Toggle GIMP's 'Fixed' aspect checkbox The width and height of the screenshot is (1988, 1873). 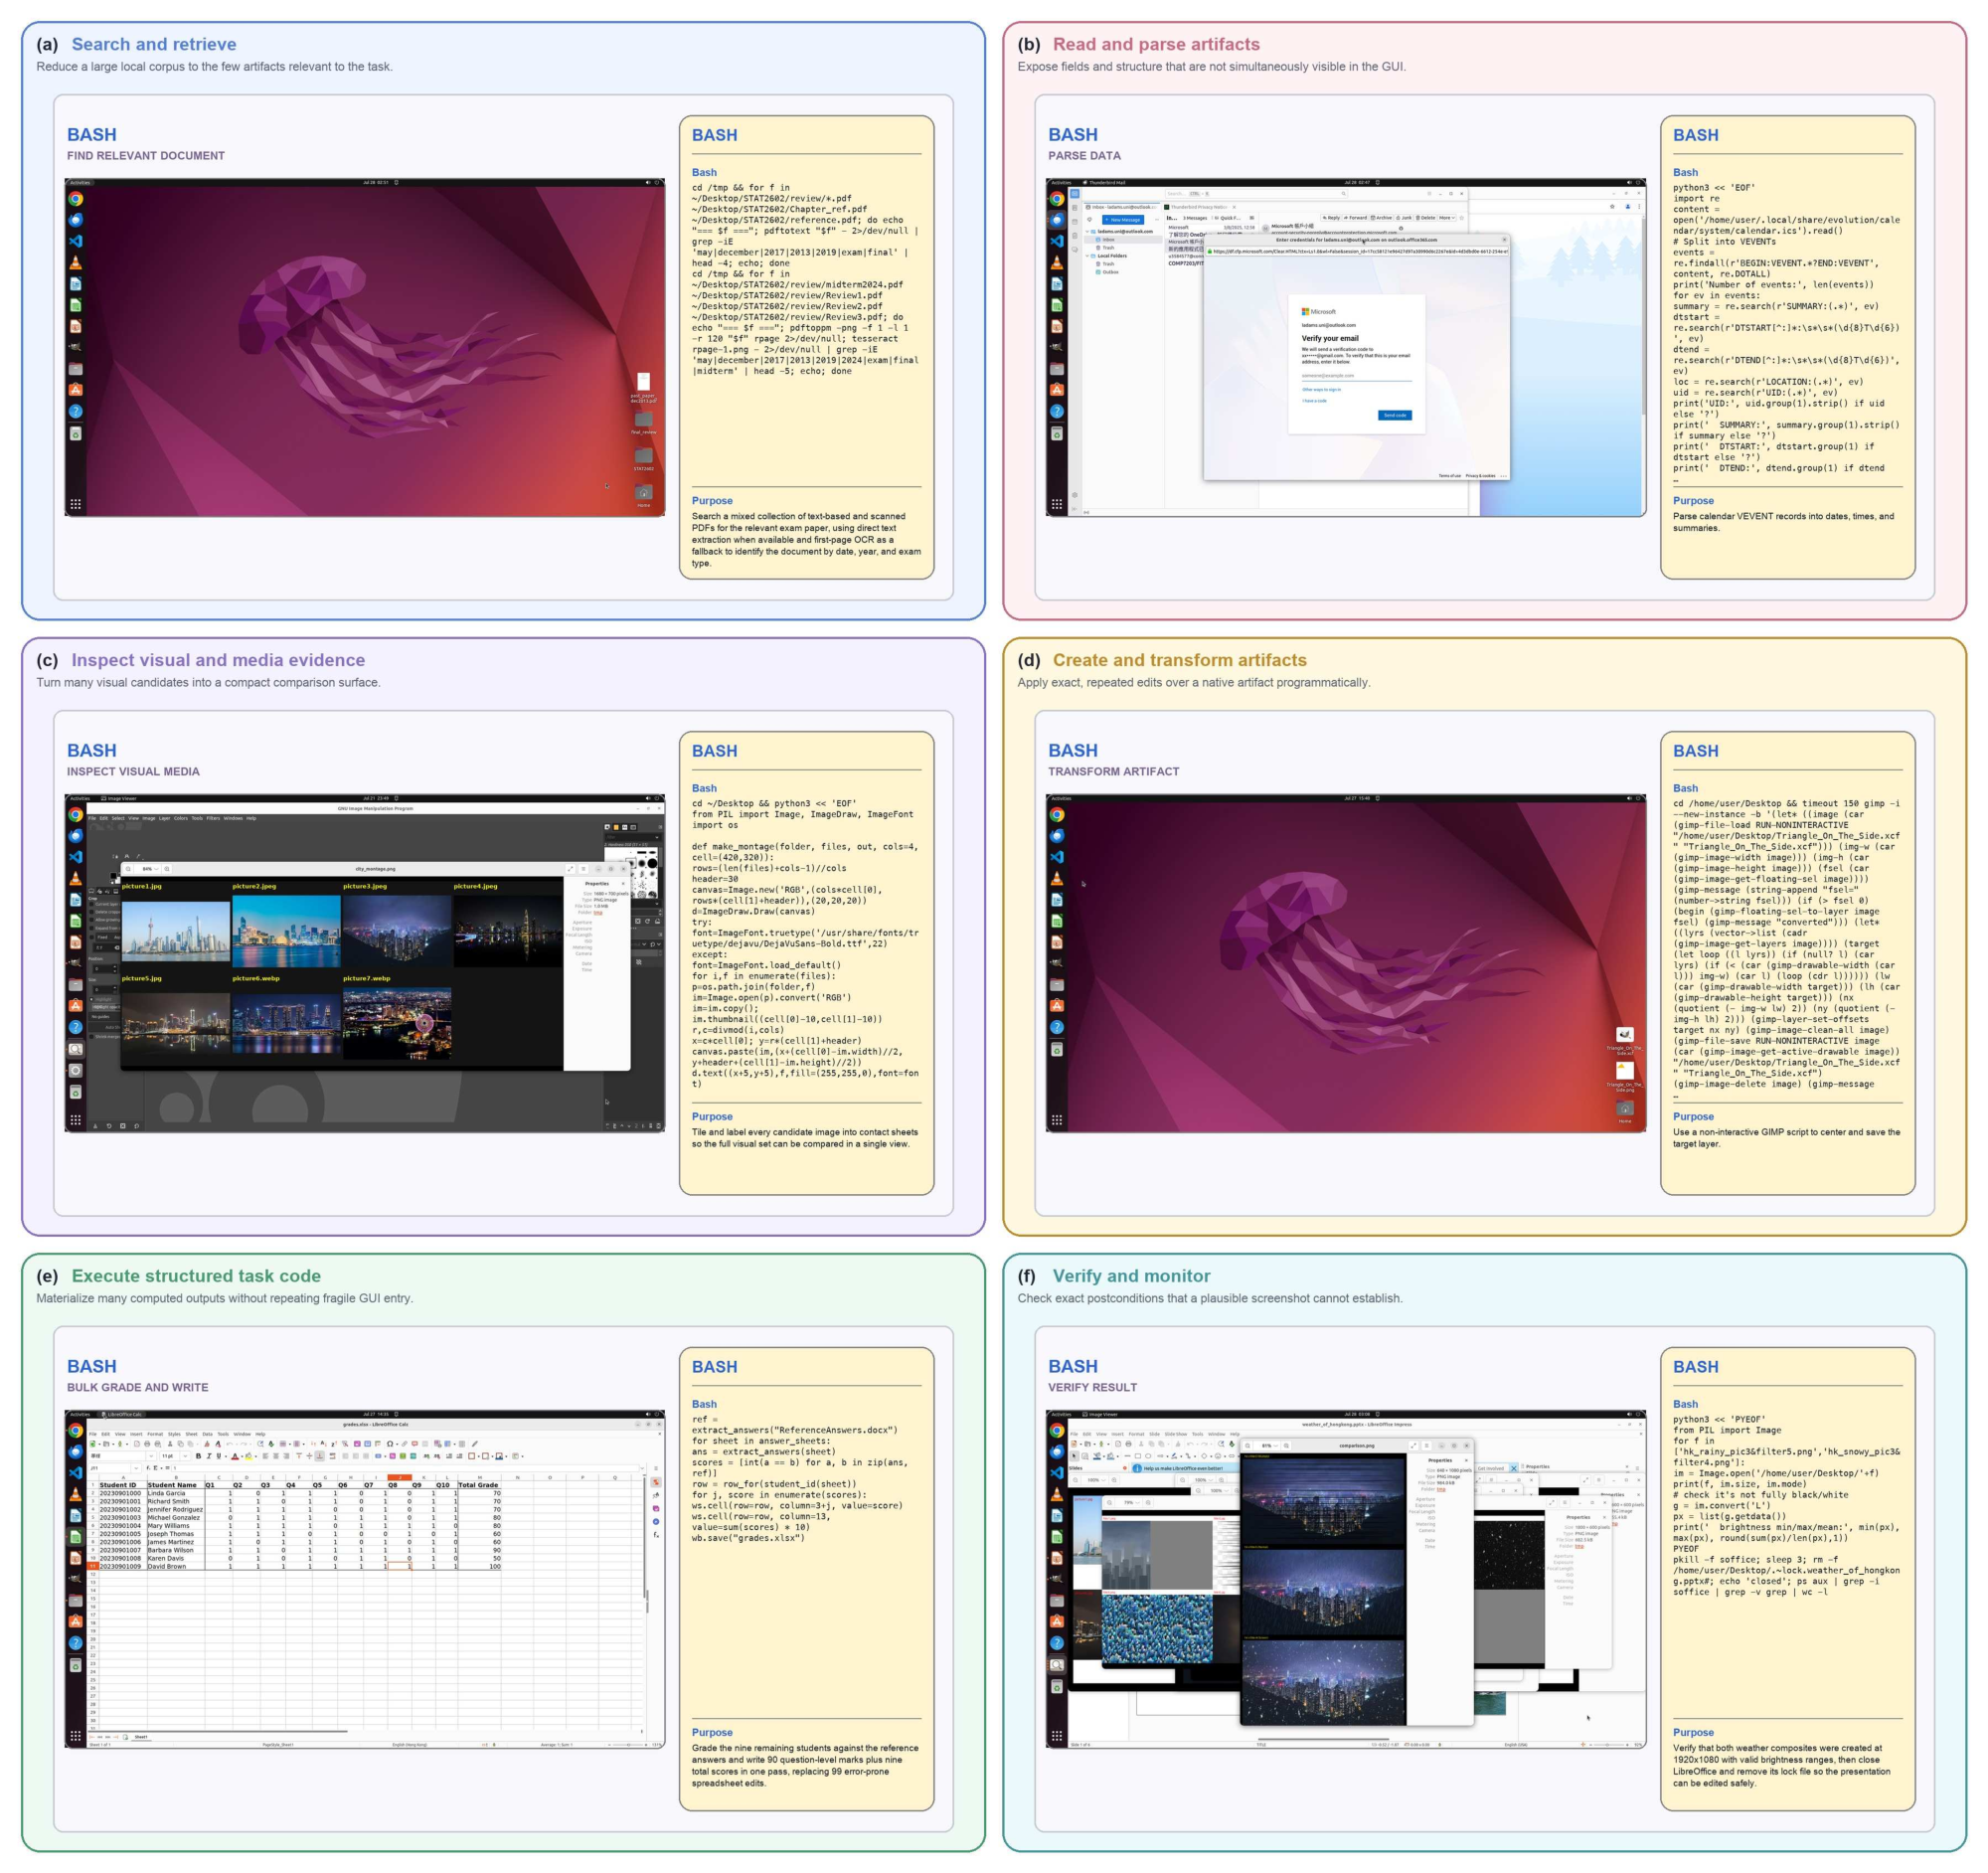[x=92, y=938]
